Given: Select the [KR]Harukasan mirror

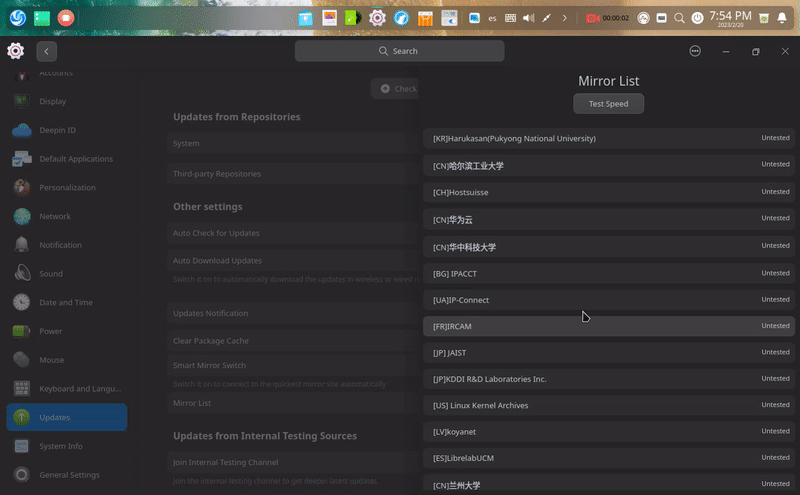Looking at the screenshot, I should [x=609, y=138].
